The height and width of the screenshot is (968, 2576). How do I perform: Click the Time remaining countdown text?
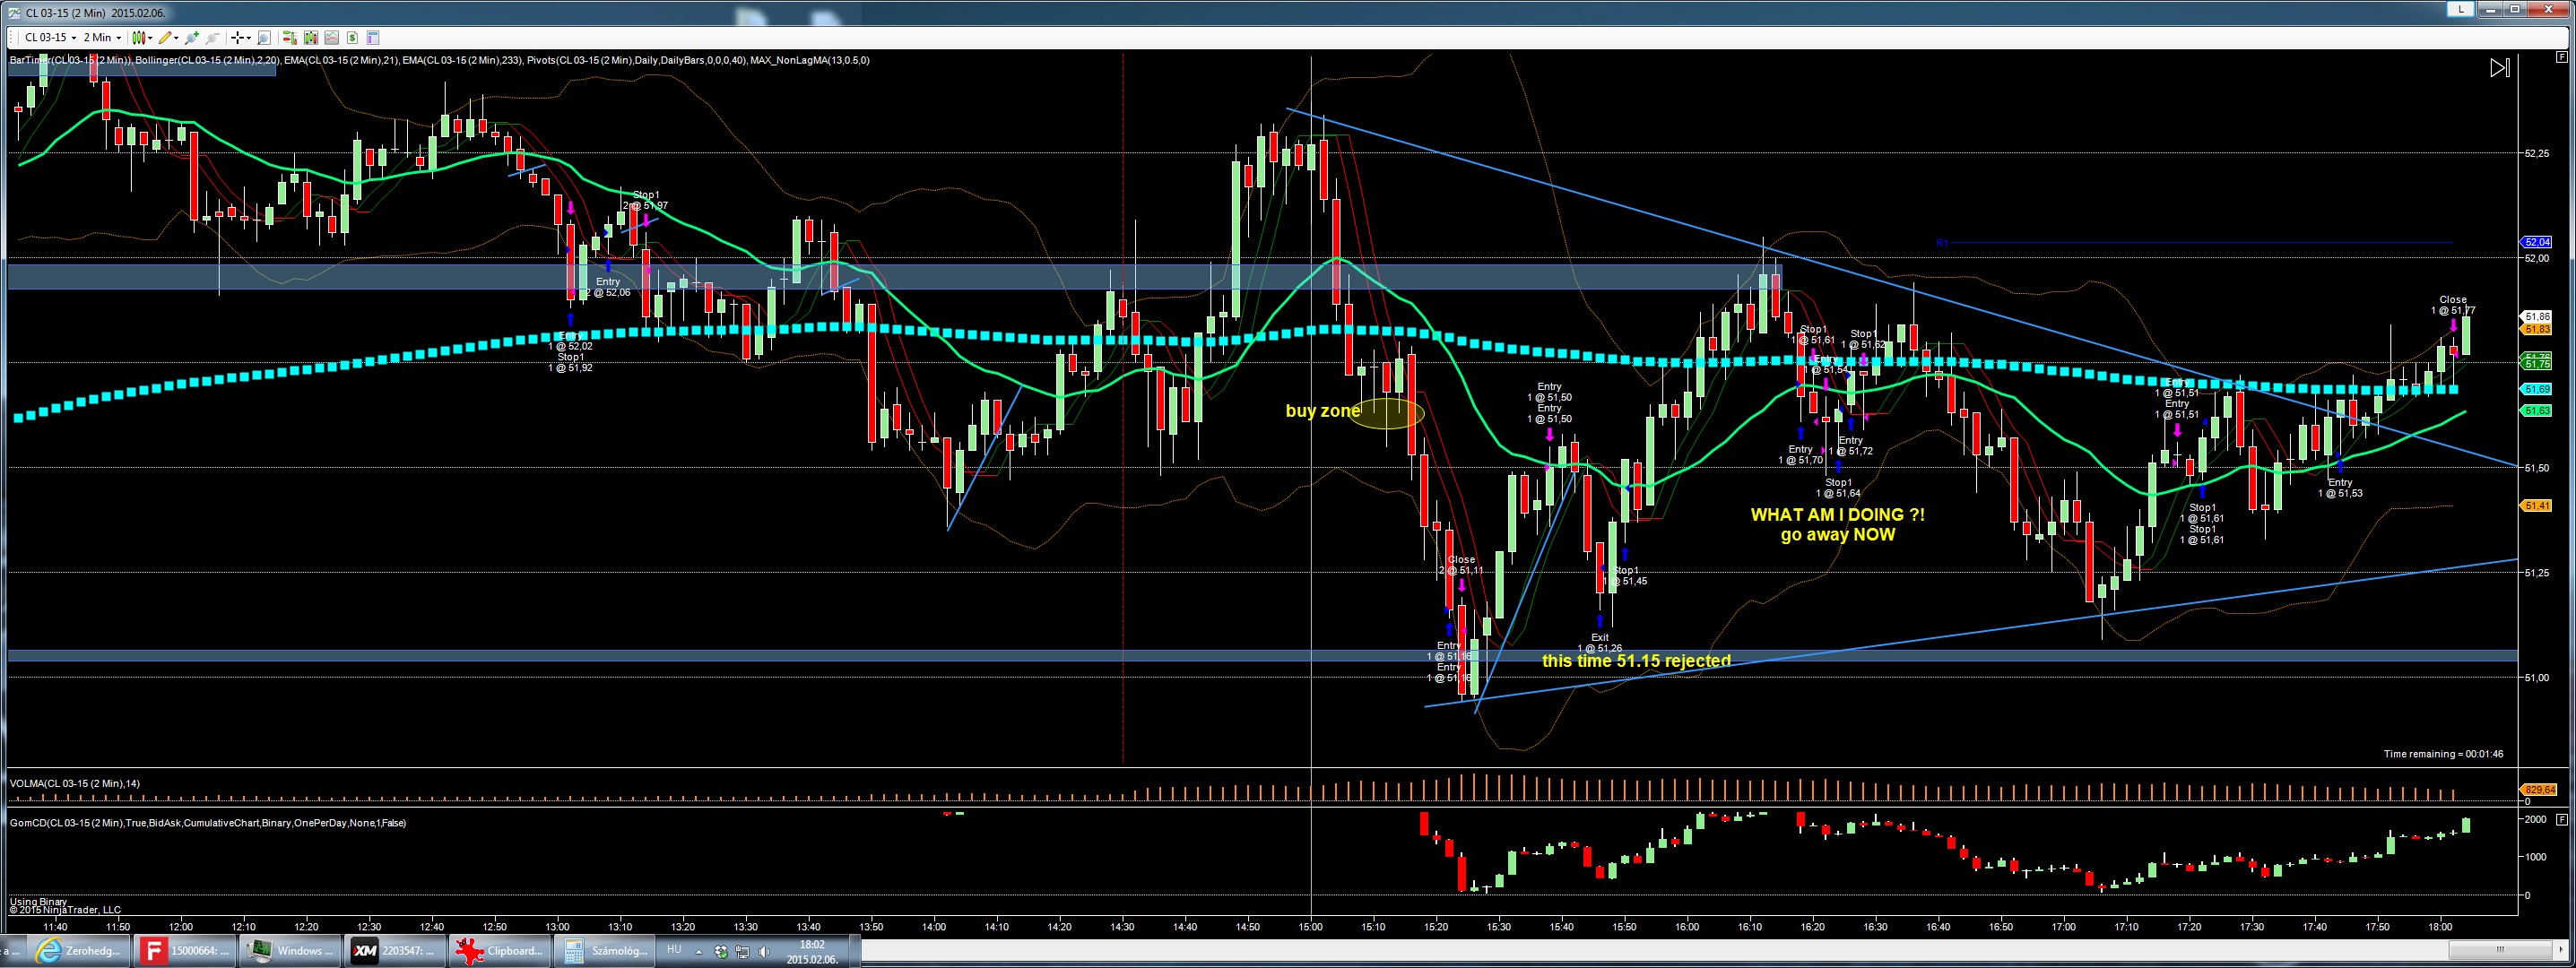point(2443,754)
